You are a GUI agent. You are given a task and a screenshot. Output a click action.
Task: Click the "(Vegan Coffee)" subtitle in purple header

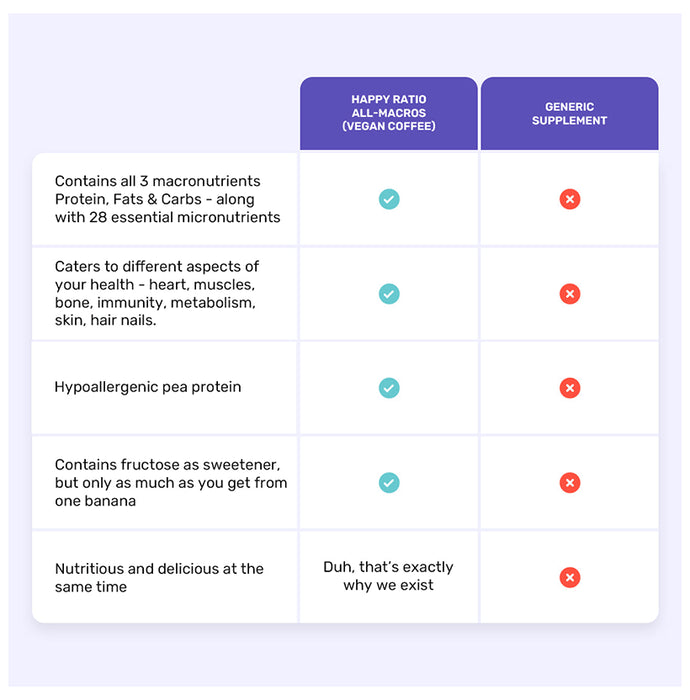tap(389, 127)
